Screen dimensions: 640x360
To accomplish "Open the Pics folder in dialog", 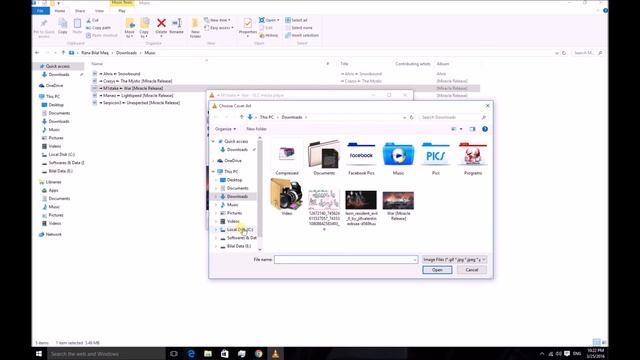I will pyautogui.click(x=436, y=158).
